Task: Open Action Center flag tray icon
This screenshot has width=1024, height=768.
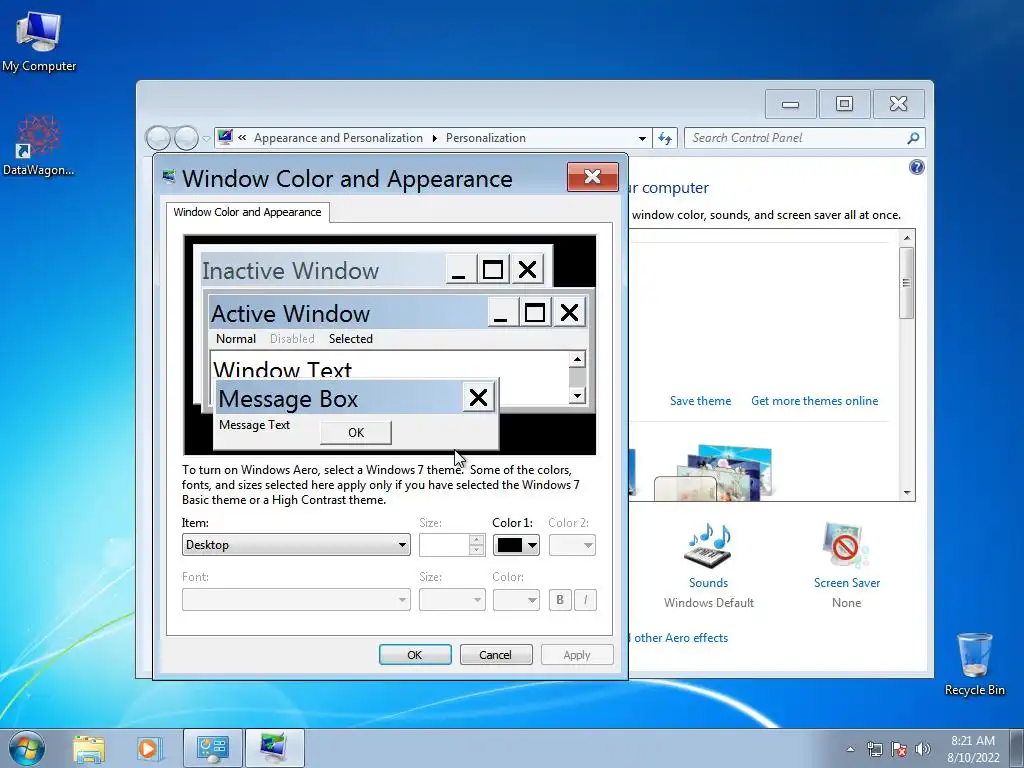Action: (x=899, y=749)
